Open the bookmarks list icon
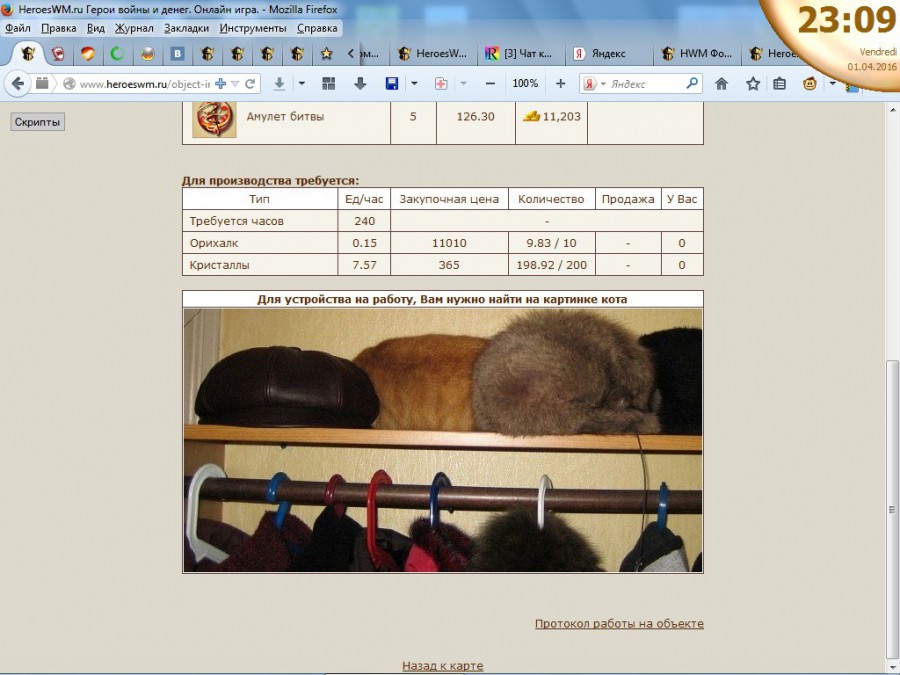 tap(780, 84)
